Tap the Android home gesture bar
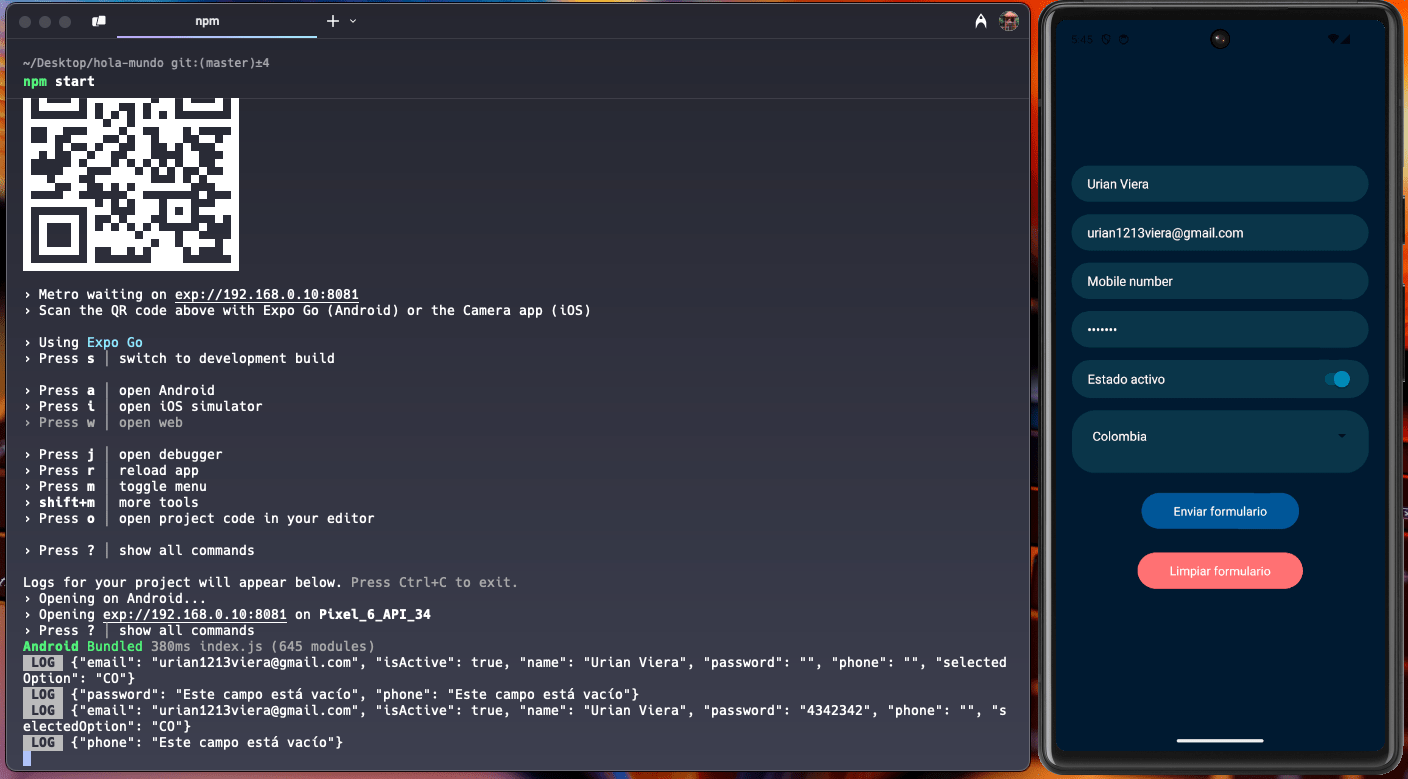1408x779 pixels. (x=1219, y=741)
